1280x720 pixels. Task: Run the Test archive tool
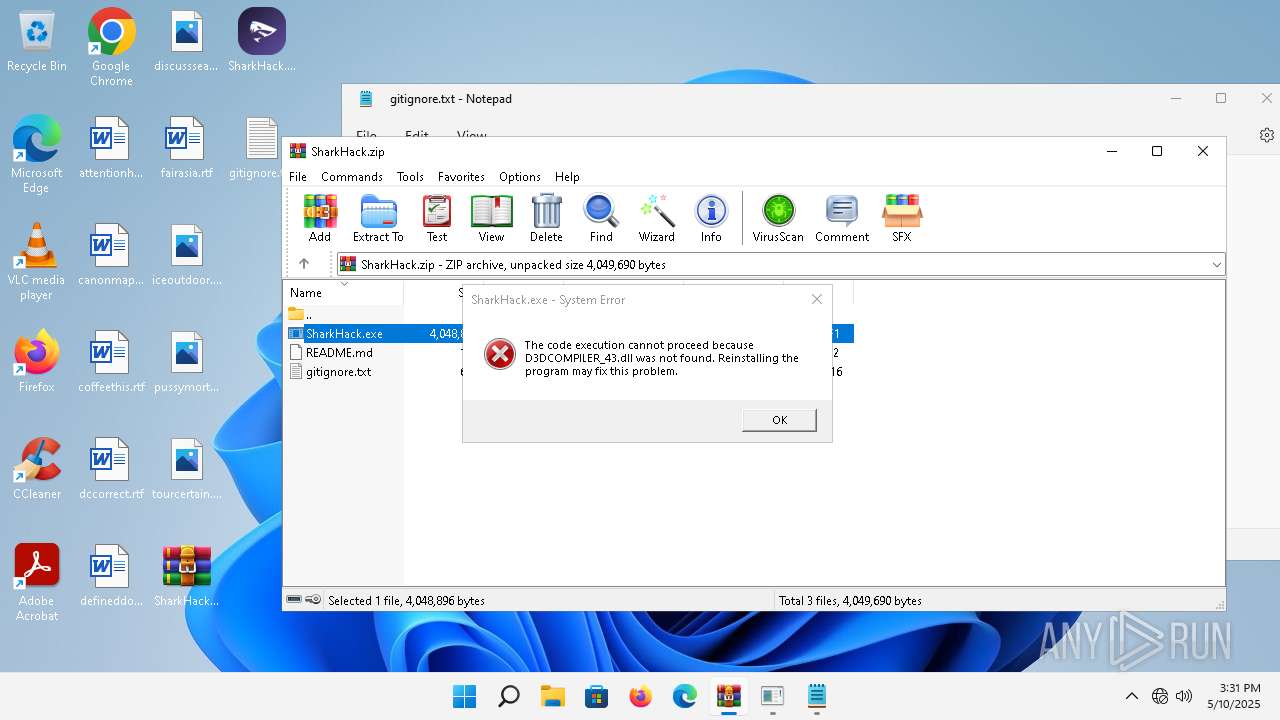(437, 218)
